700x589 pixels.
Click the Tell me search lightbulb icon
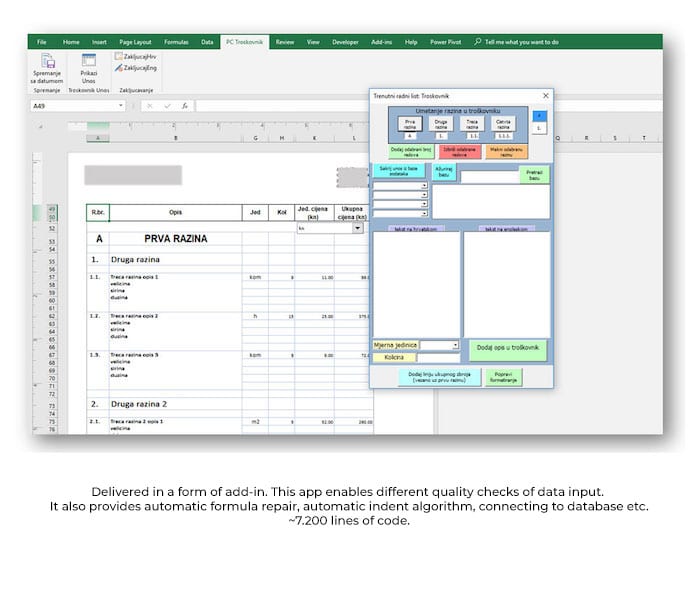click(478, 42)
